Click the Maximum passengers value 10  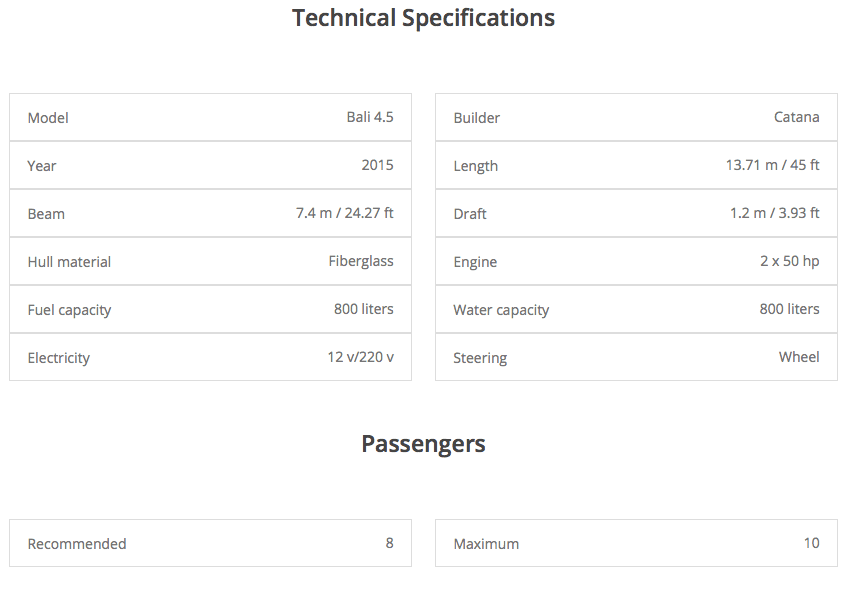811,543
